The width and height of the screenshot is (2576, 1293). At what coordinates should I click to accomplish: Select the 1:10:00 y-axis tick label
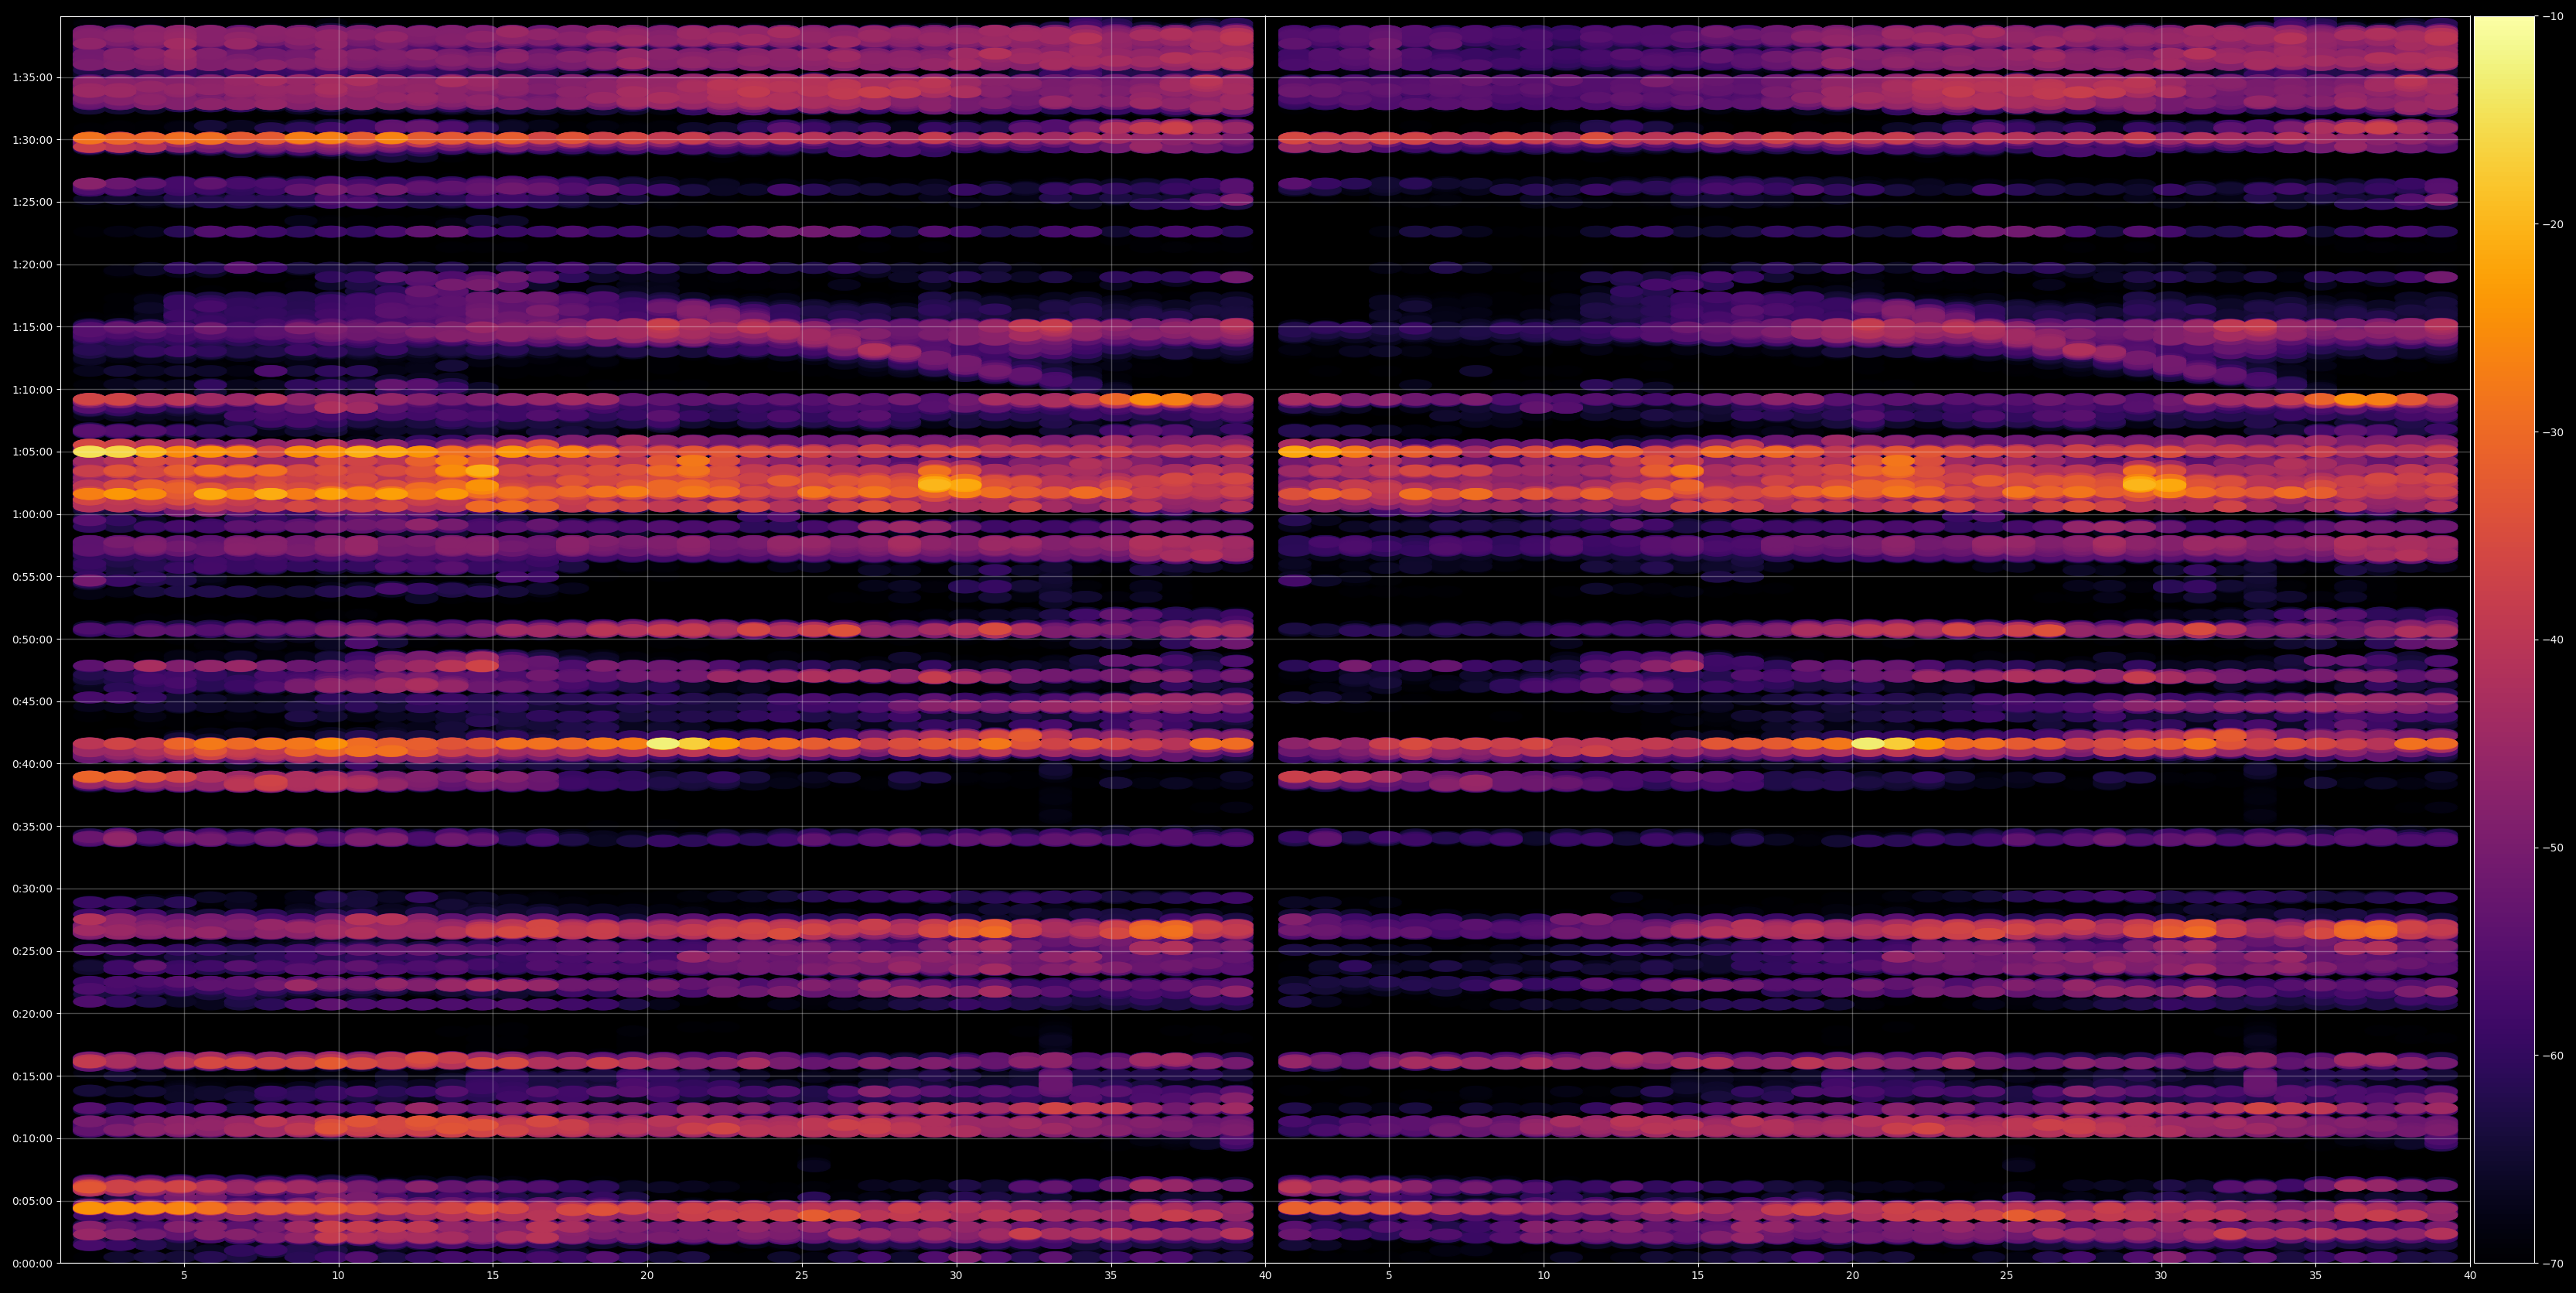(33, 389)
